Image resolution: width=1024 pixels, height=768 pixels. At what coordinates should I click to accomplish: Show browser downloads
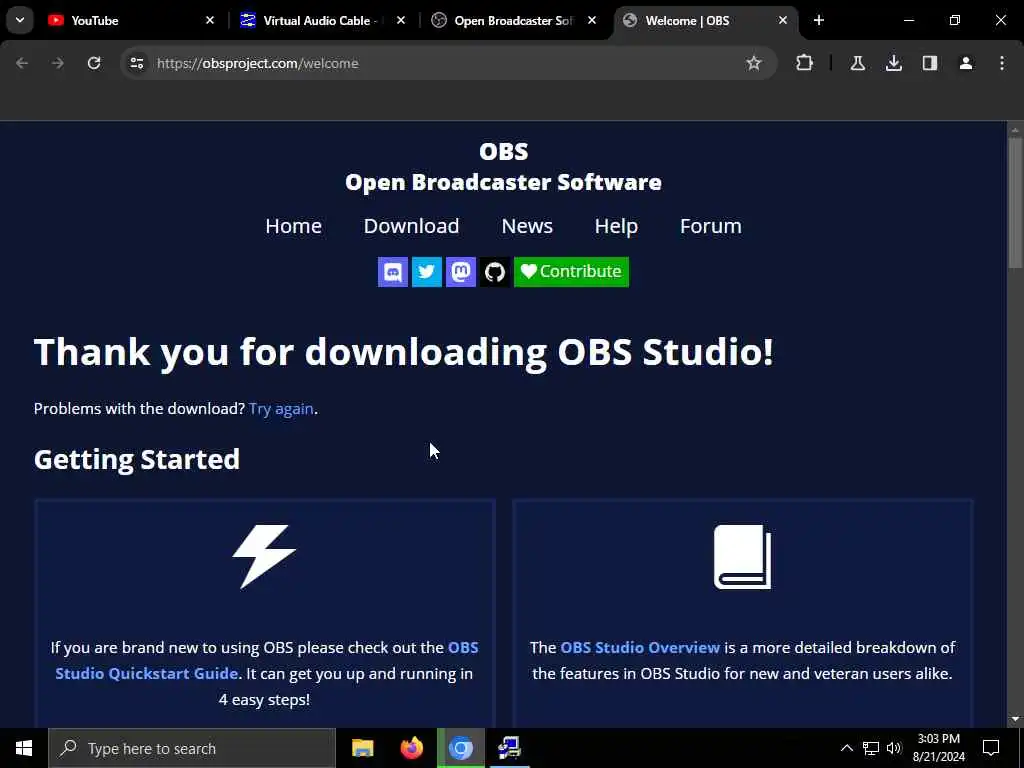coord(894,63)
